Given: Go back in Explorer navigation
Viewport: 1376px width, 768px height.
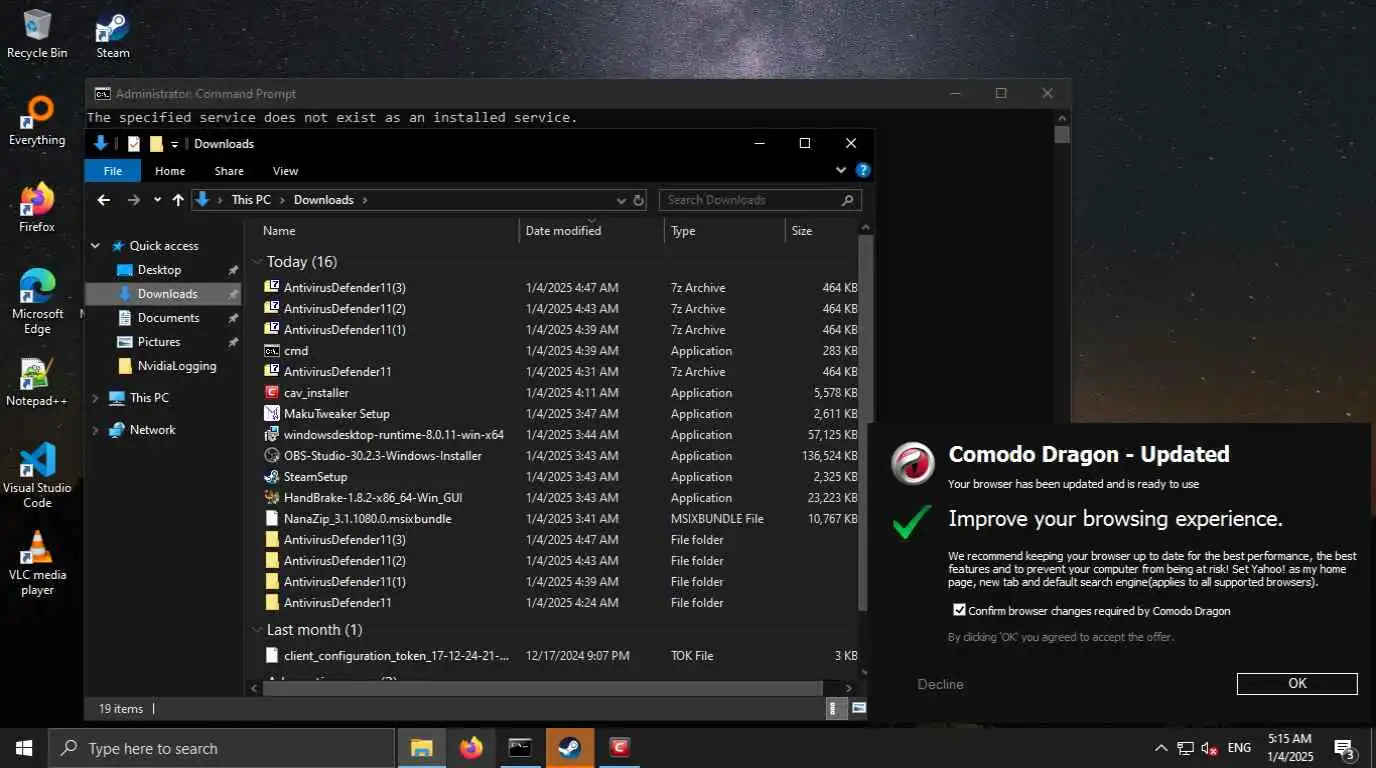Looking at the screenshot, I should click(103, 200).
